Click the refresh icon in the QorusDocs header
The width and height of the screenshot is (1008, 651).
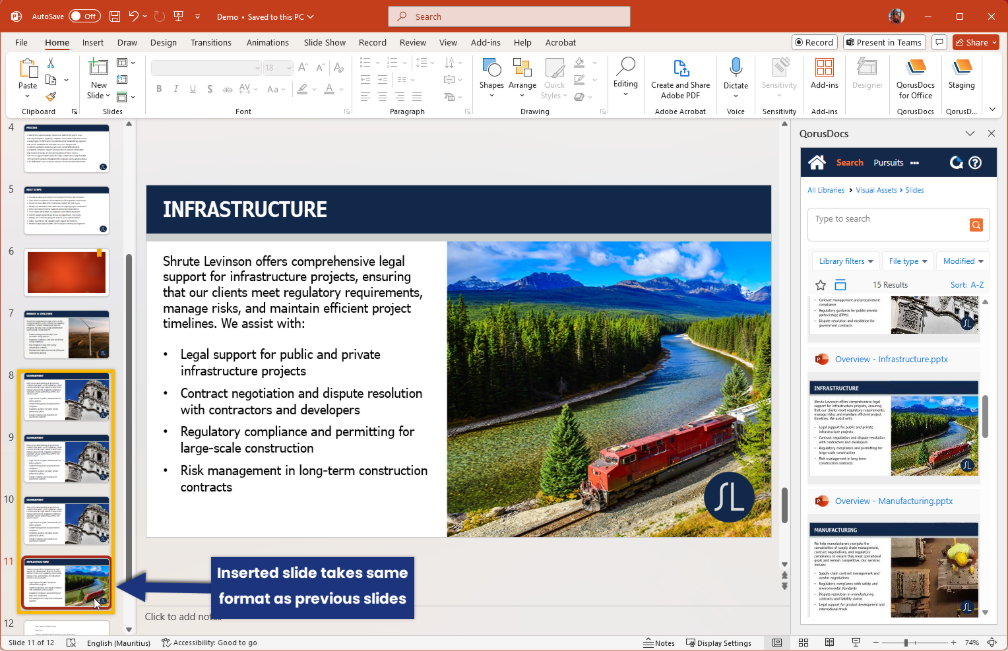click(955, 162)
